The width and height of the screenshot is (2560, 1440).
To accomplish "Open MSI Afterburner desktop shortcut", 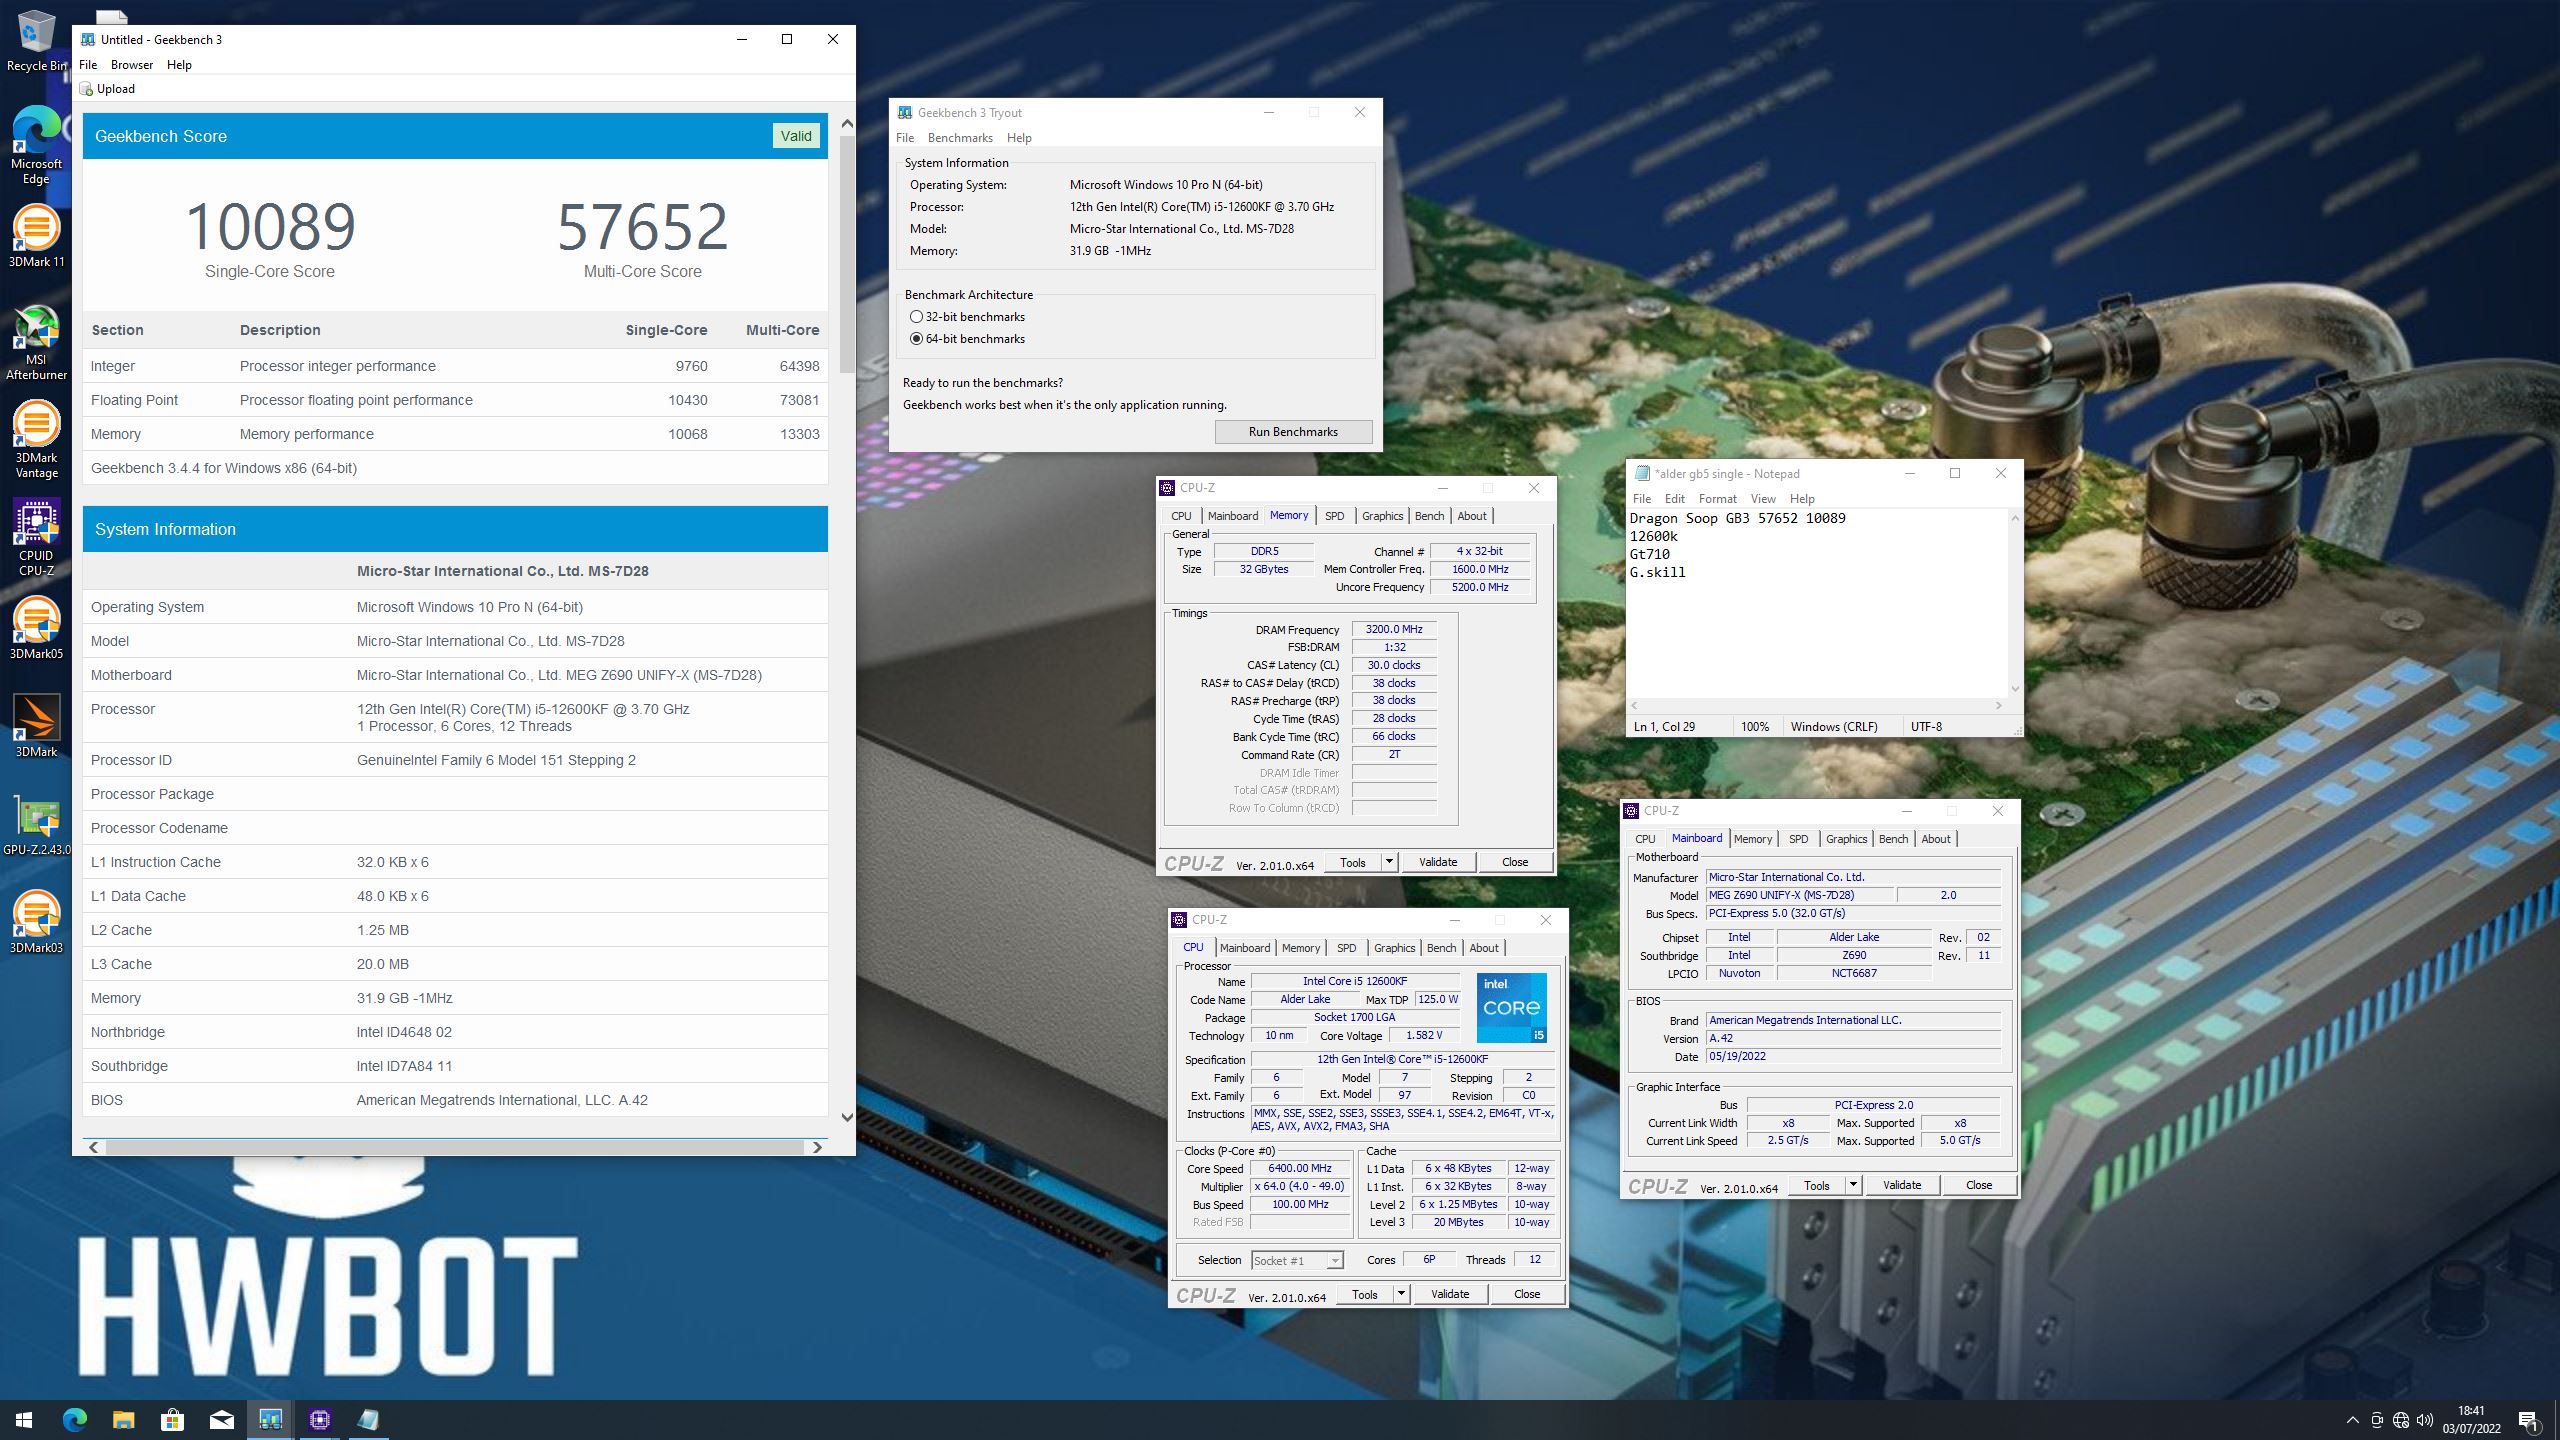I will [36, 342].
